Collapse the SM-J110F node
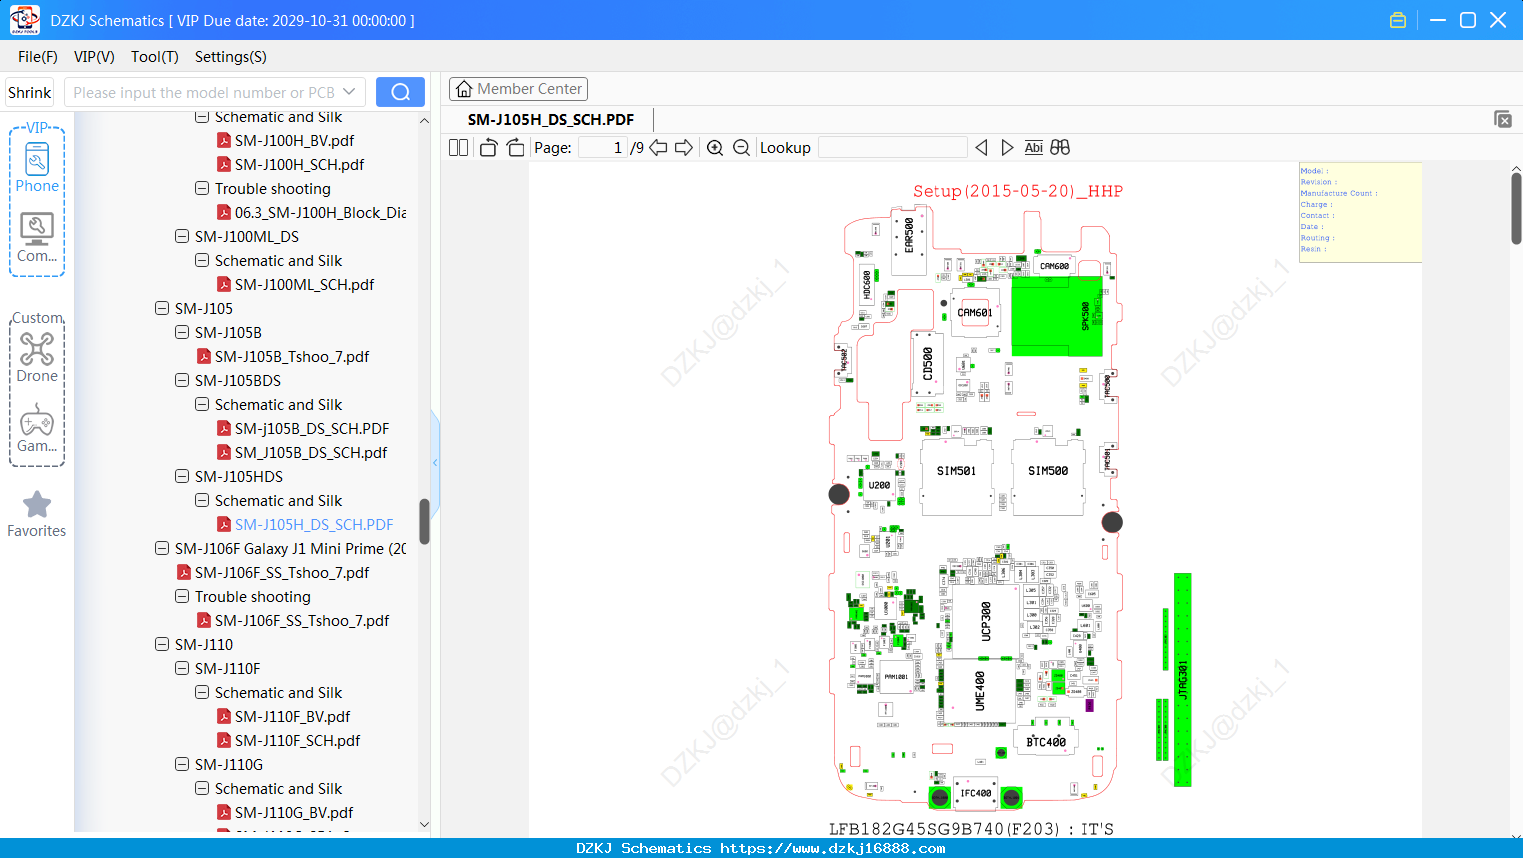The image size is (1523, 858). click(x=182, y=669)
